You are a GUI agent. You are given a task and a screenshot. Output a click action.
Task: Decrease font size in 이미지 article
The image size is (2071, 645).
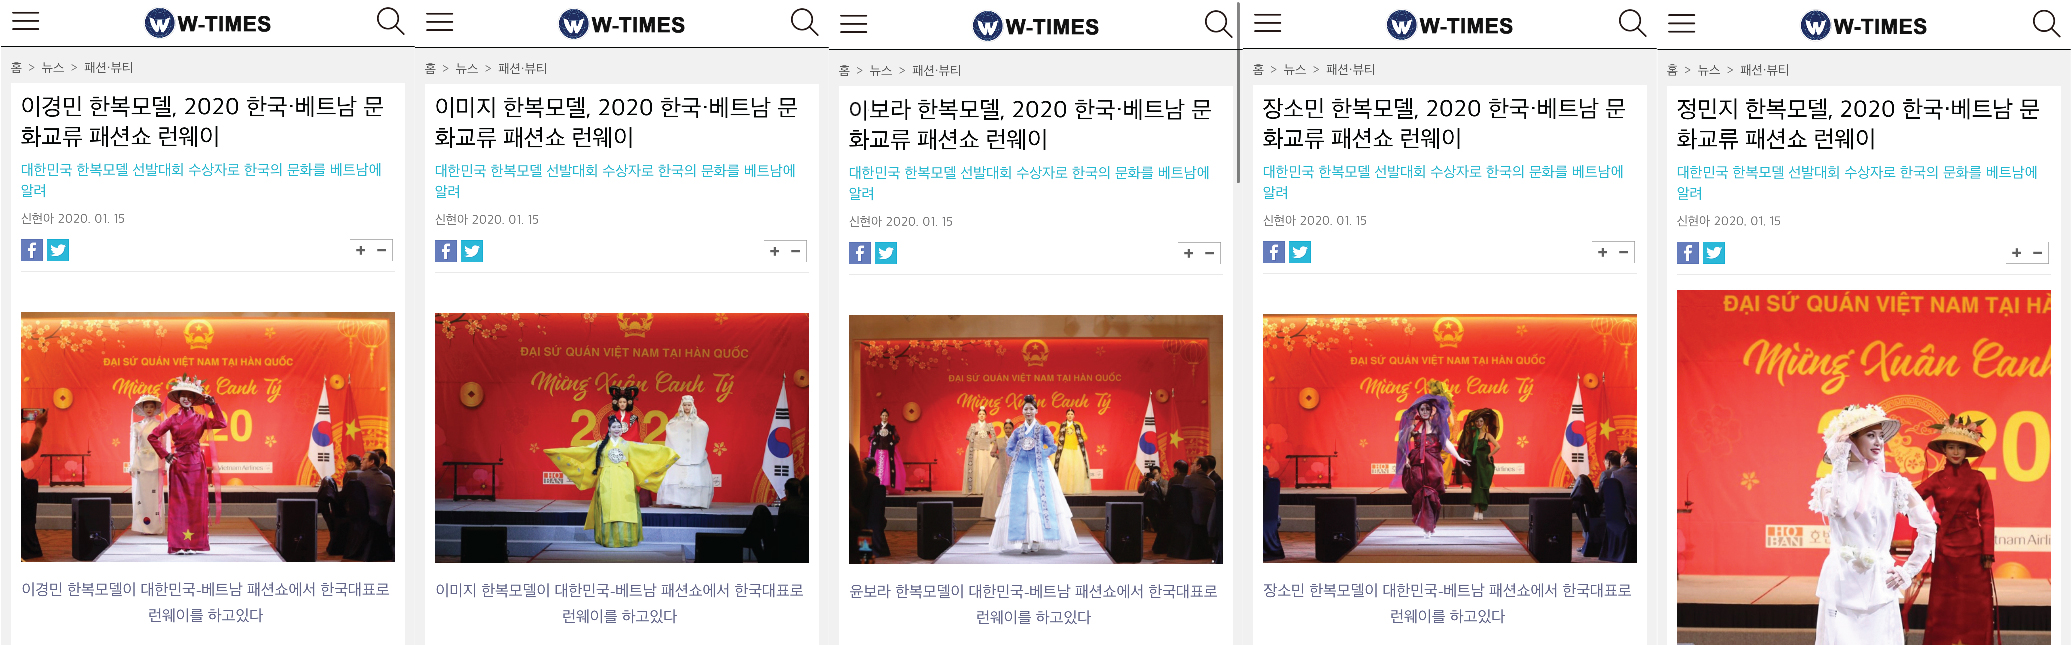pos(796,251)
